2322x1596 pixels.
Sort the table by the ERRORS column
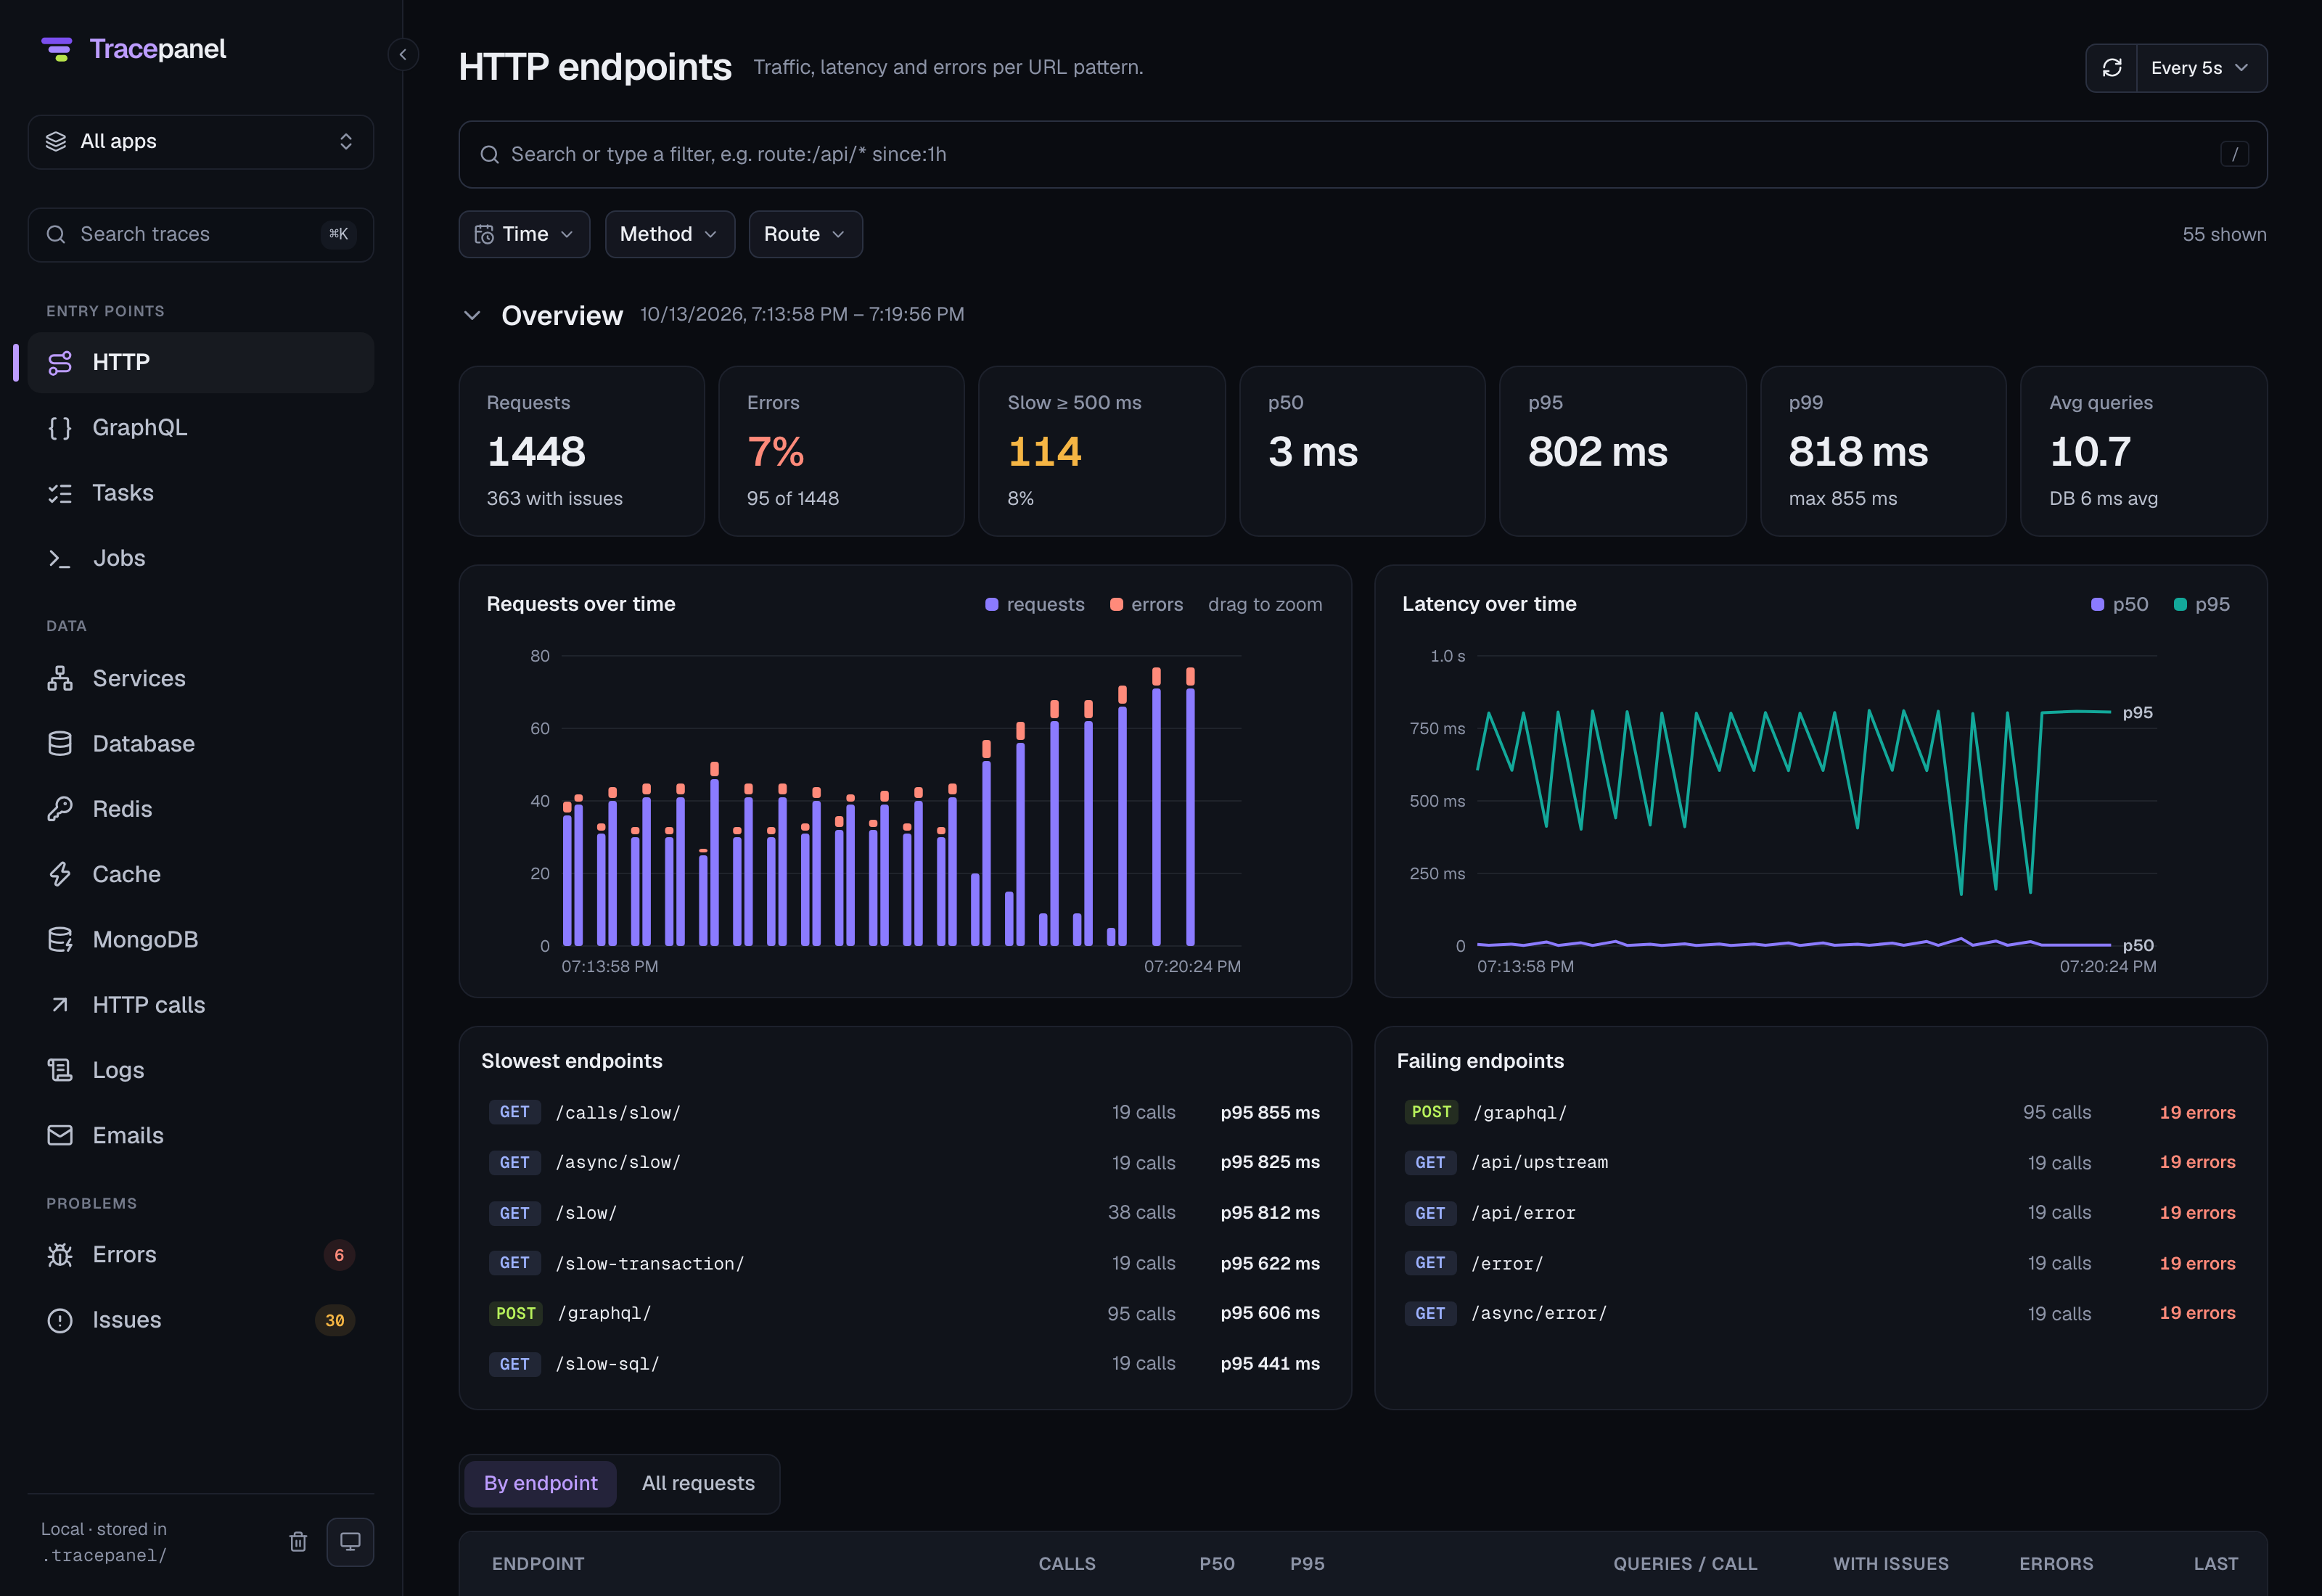2055,1563
